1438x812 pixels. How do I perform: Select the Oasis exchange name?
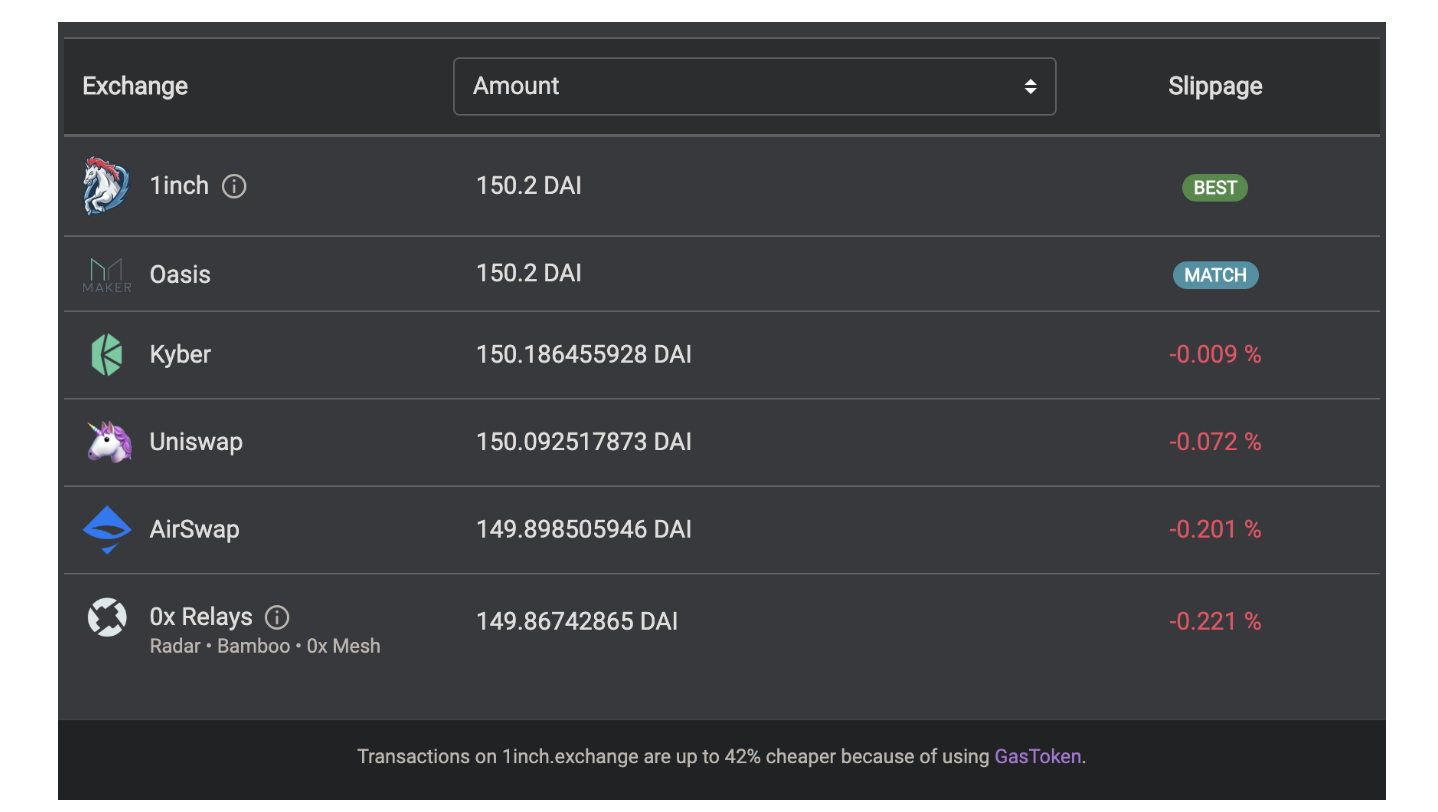coord(180,274)
